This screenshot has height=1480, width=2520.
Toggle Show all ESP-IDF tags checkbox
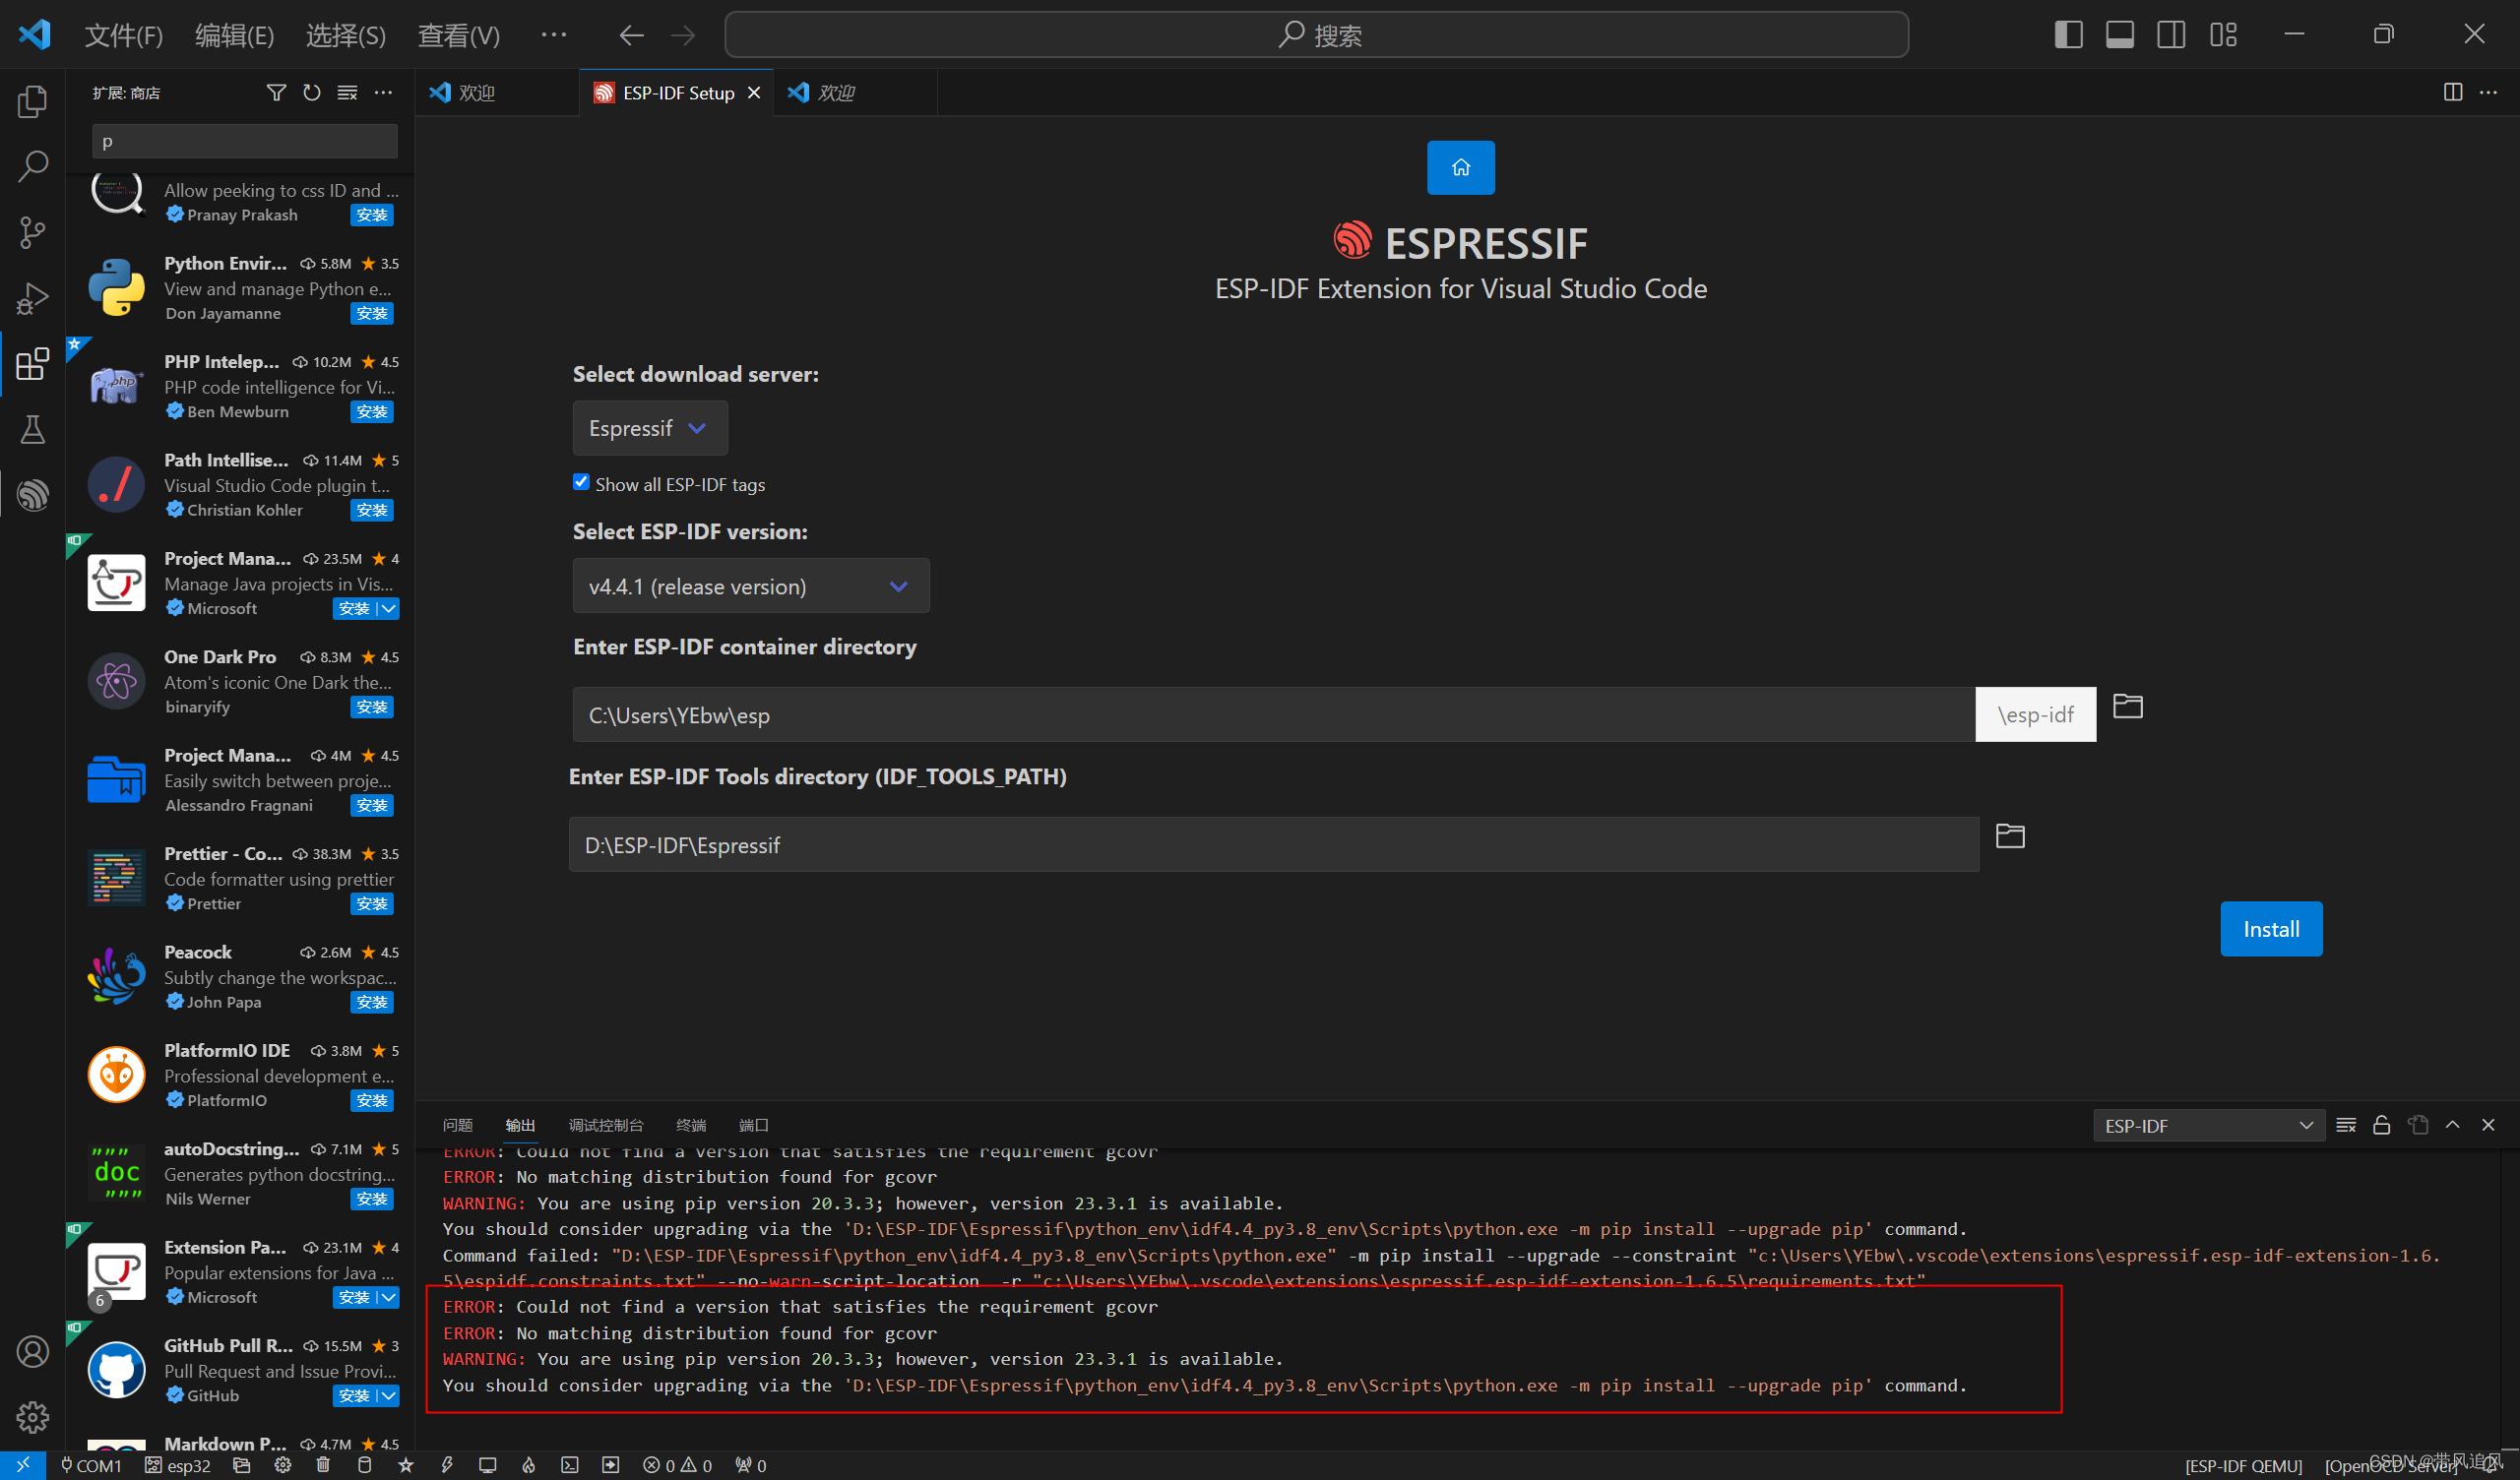[581, 483]
